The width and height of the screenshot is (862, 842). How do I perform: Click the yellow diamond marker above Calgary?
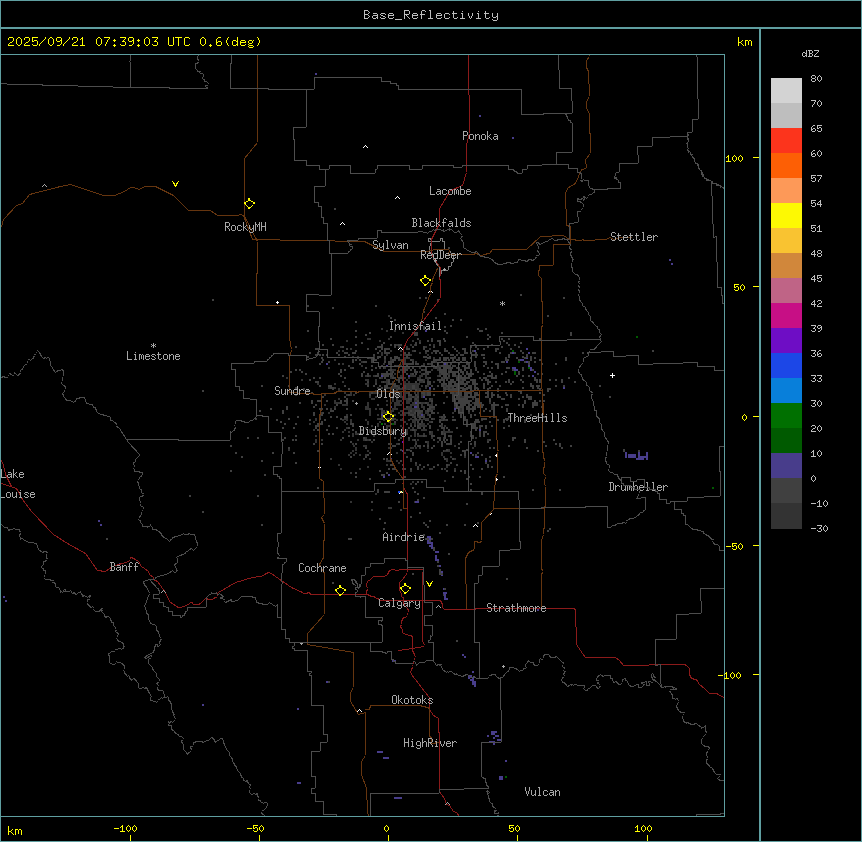[x=405, y=588]
